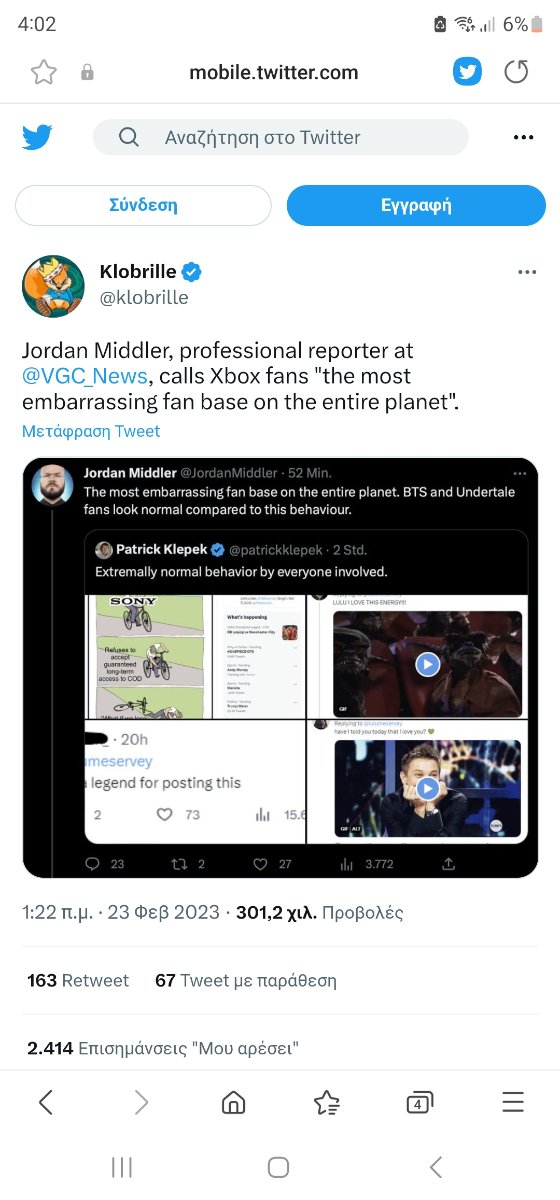
Task: Click the Αναζήτηση στο Twitter search field
Action: coord(281,137)
